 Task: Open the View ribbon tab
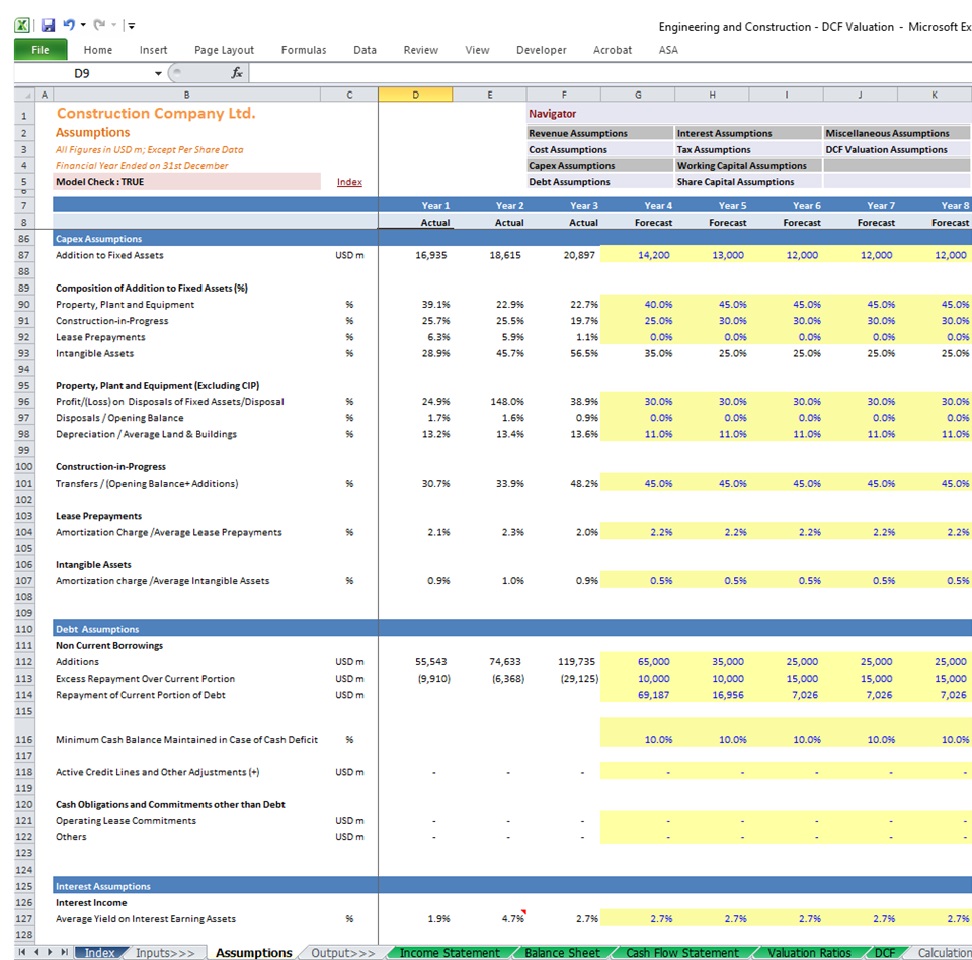[477, 50]
